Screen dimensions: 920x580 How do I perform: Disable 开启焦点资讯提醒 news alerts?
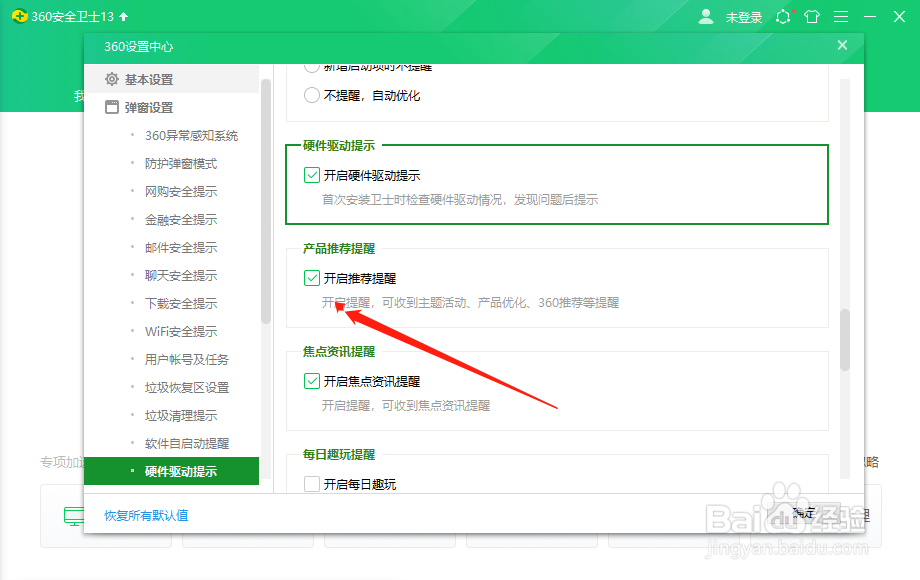(x=313, y=380)
